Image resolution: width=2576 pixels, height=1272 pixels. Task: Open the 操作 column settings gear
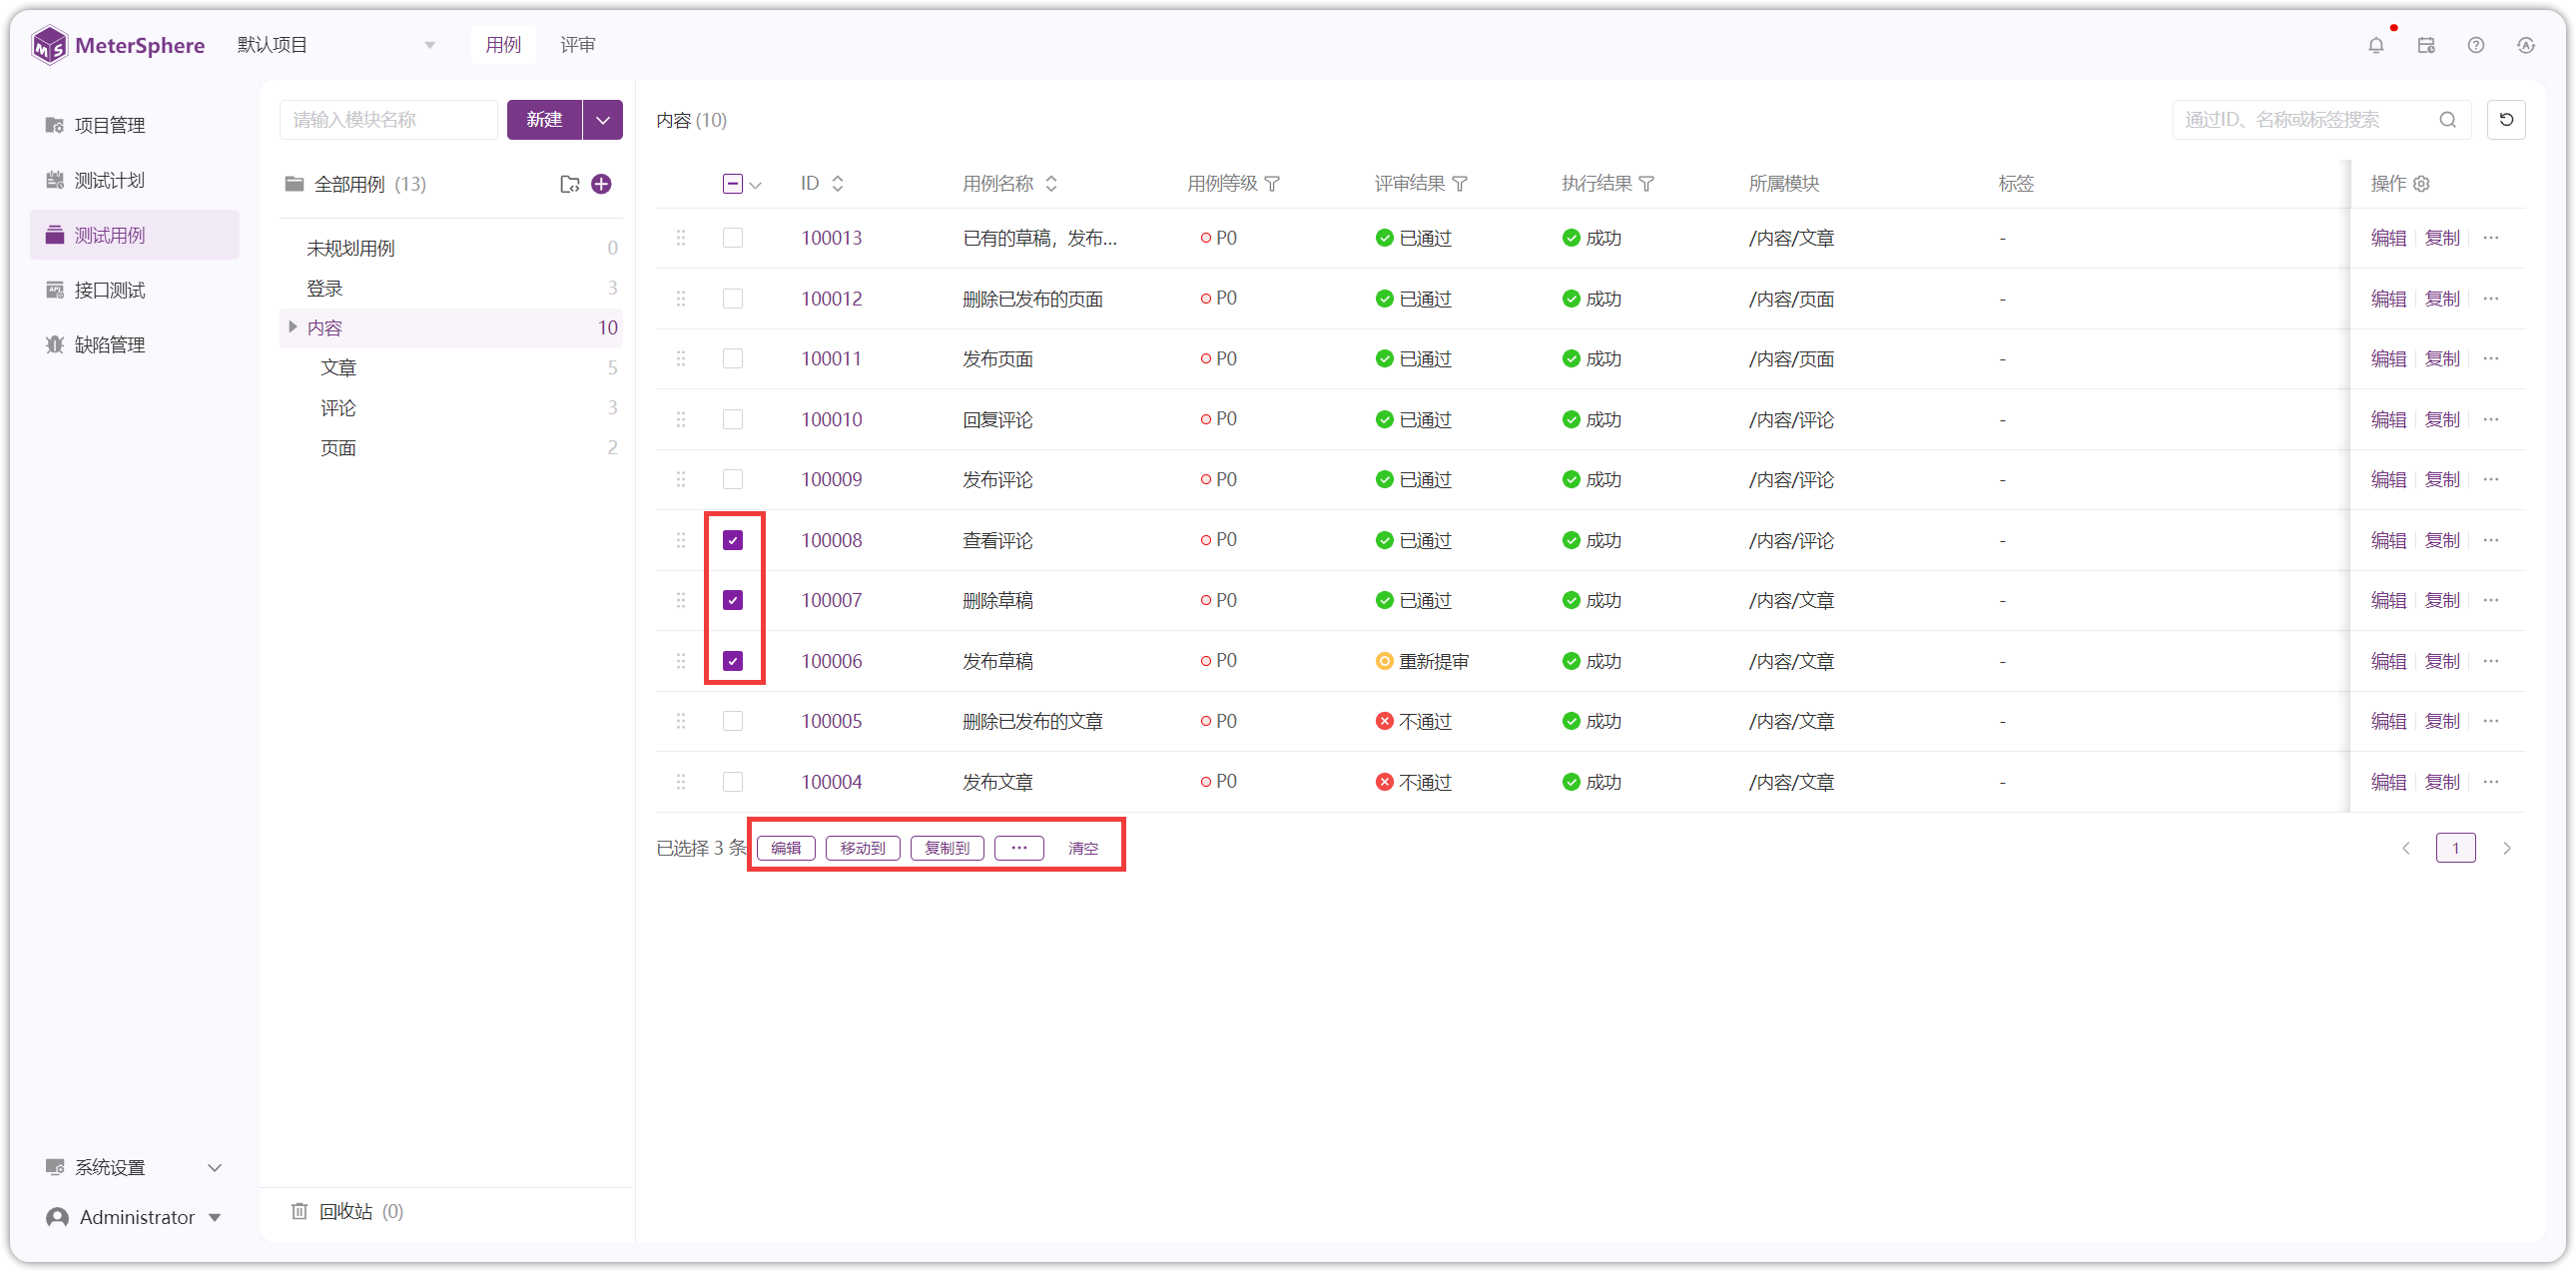point(2421,184)
